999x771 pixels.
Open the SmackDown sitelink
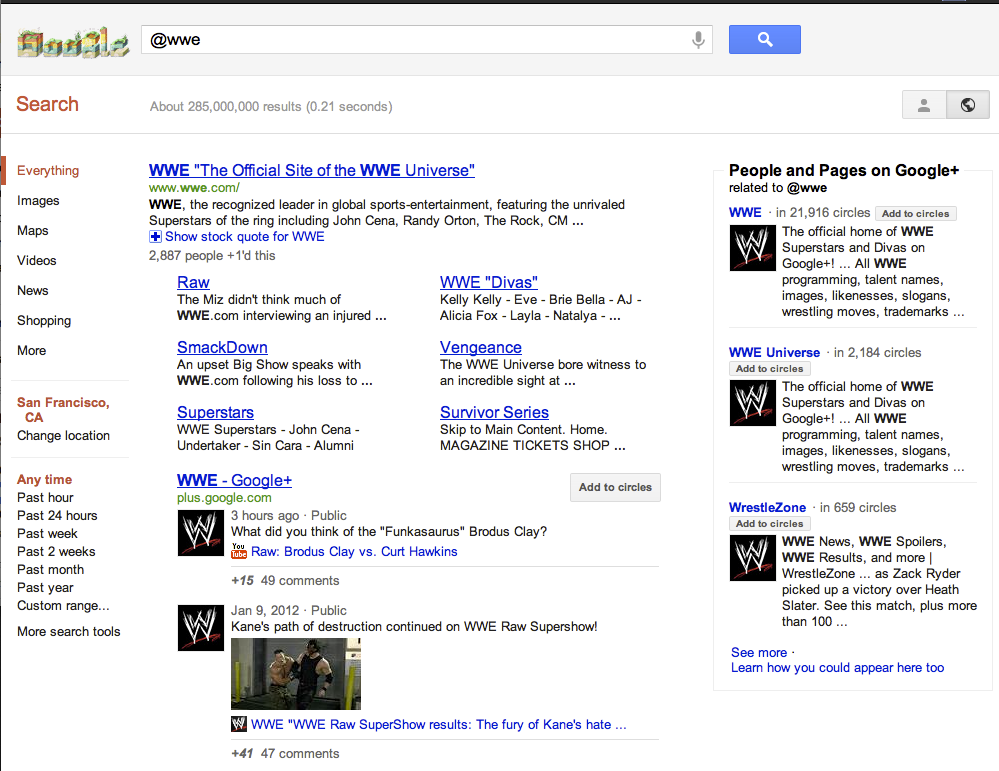(222, 347)
